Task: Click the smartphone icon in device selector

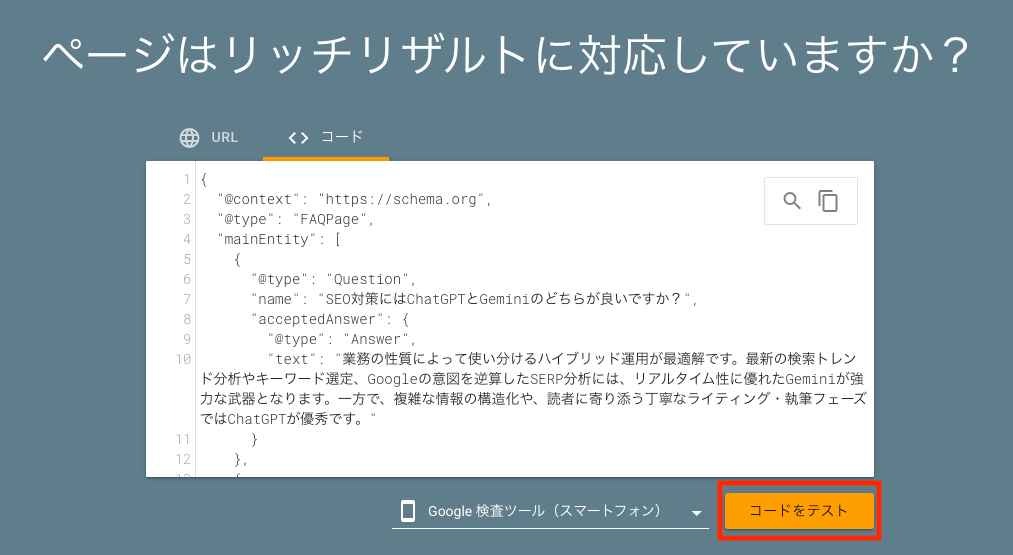Action: [408, 511]
